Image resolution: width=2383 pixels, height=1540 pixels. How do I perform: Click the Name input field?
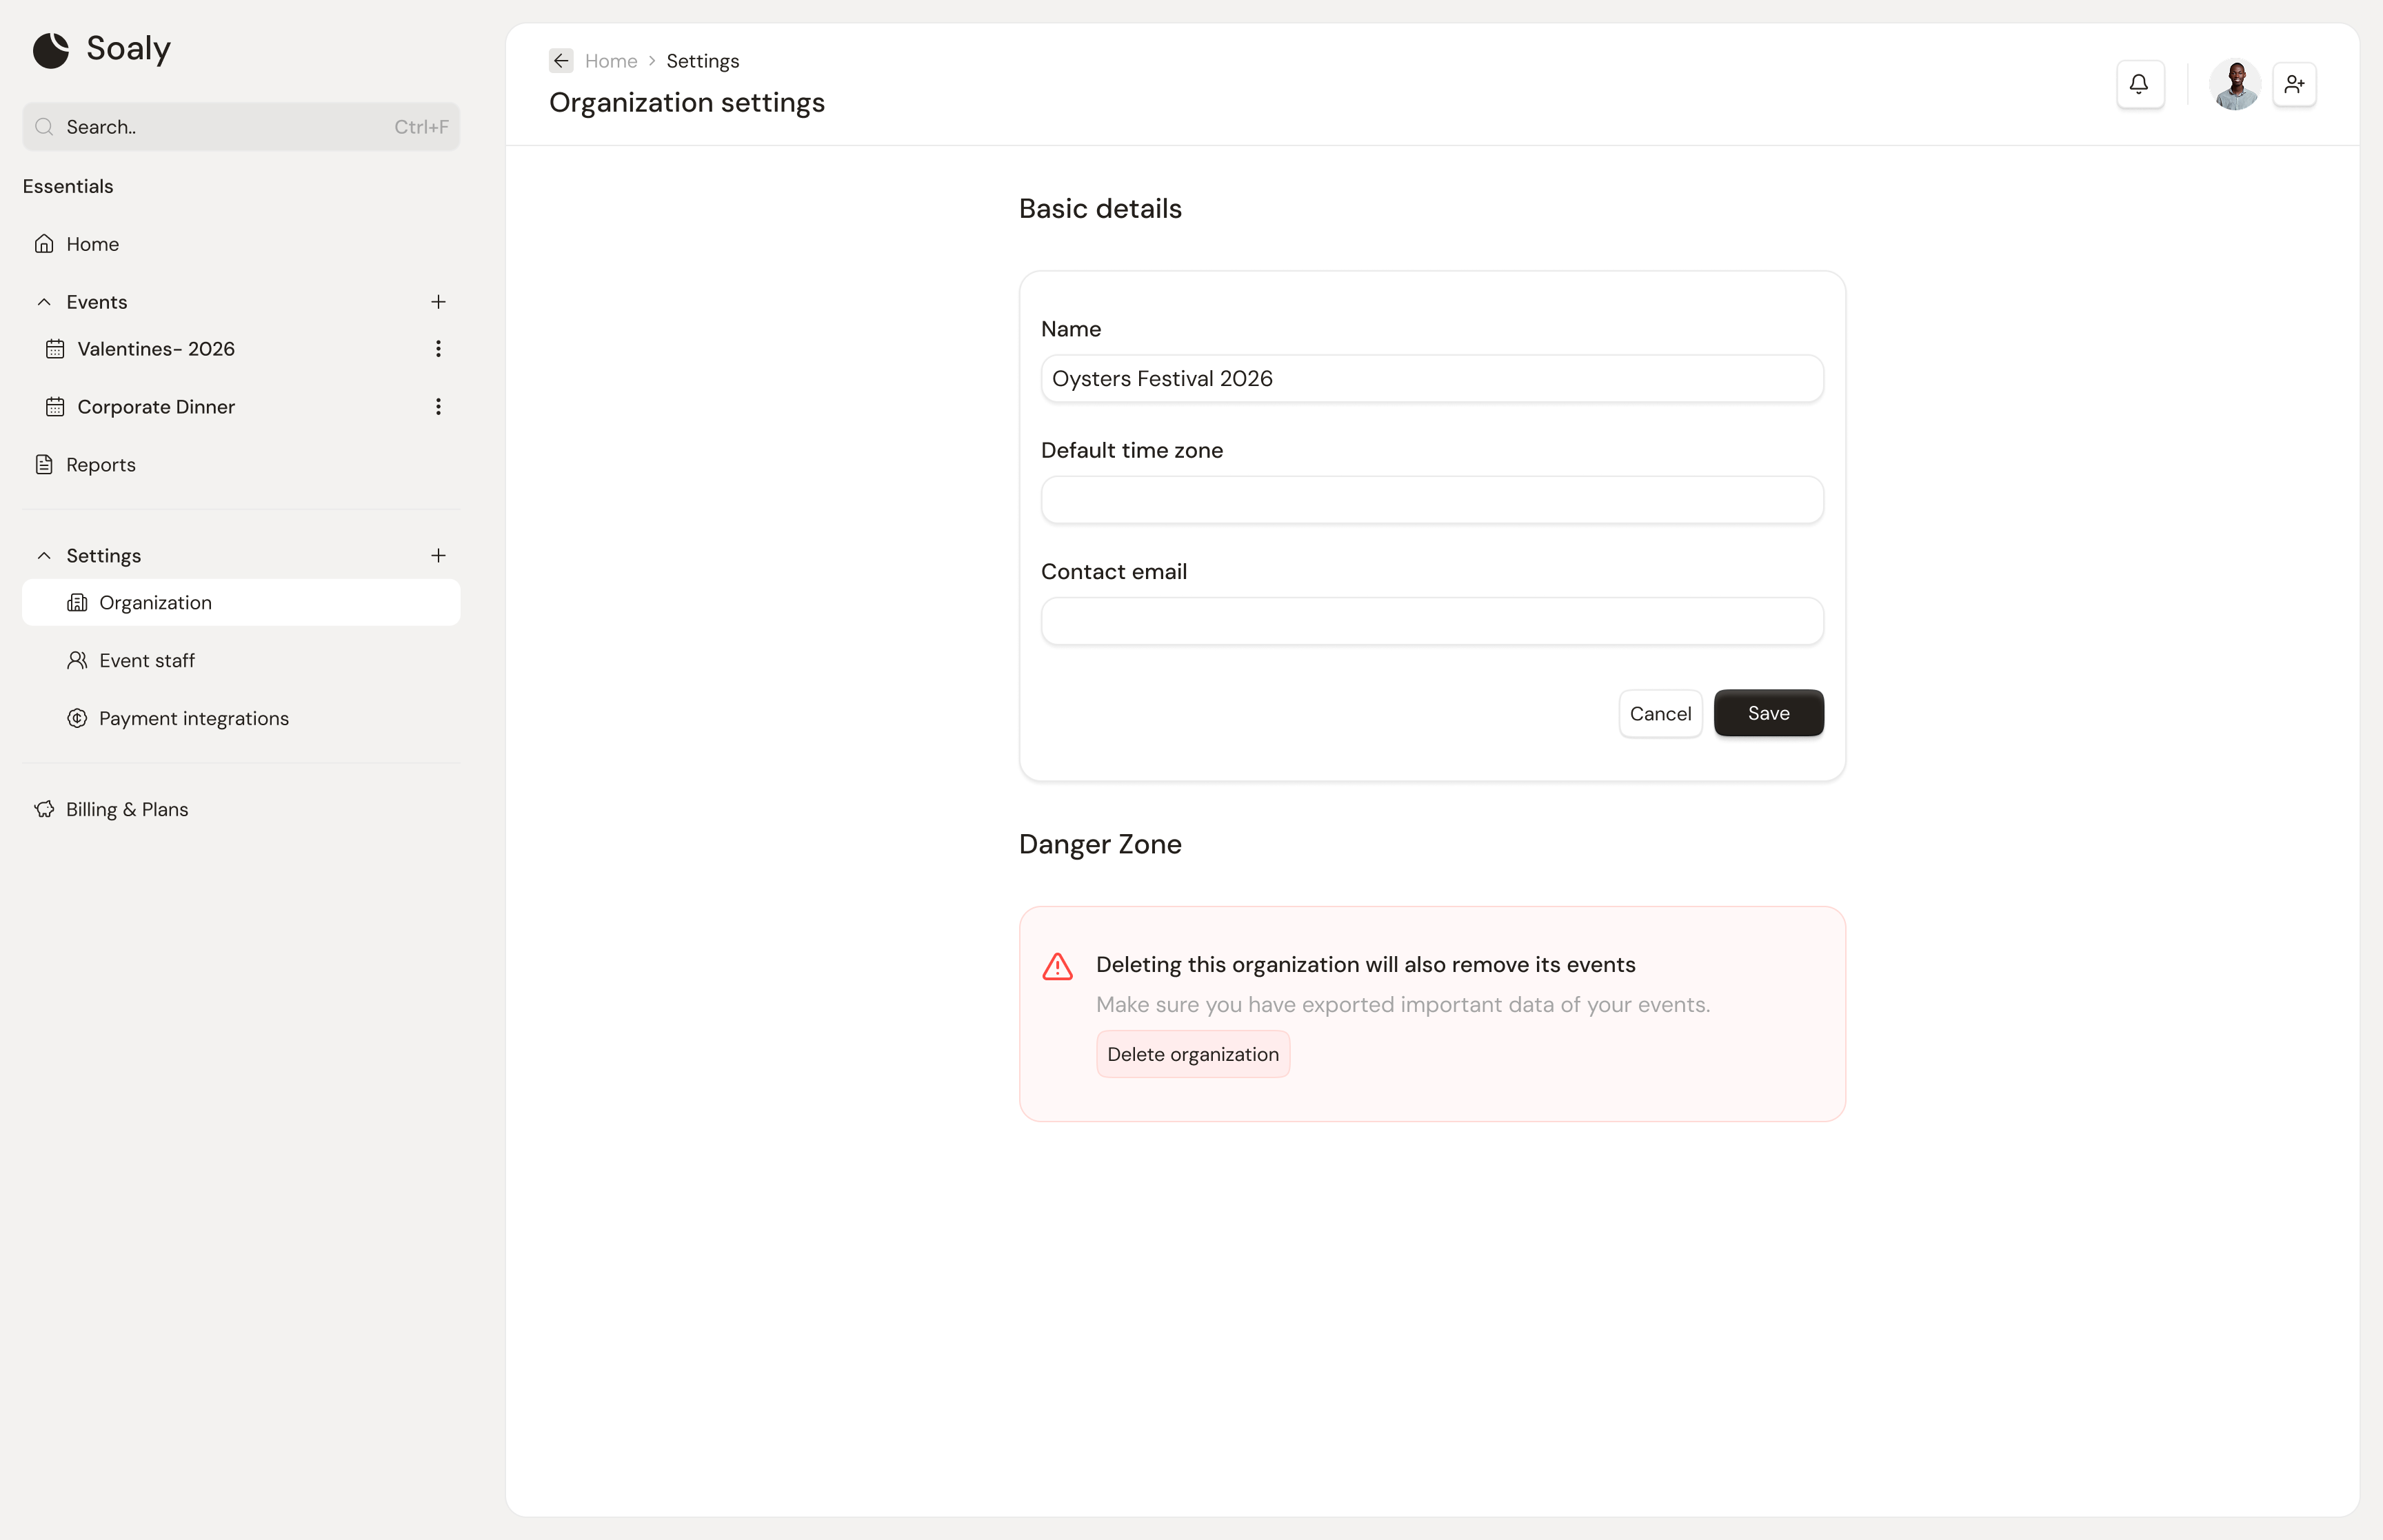(1432, 379)
